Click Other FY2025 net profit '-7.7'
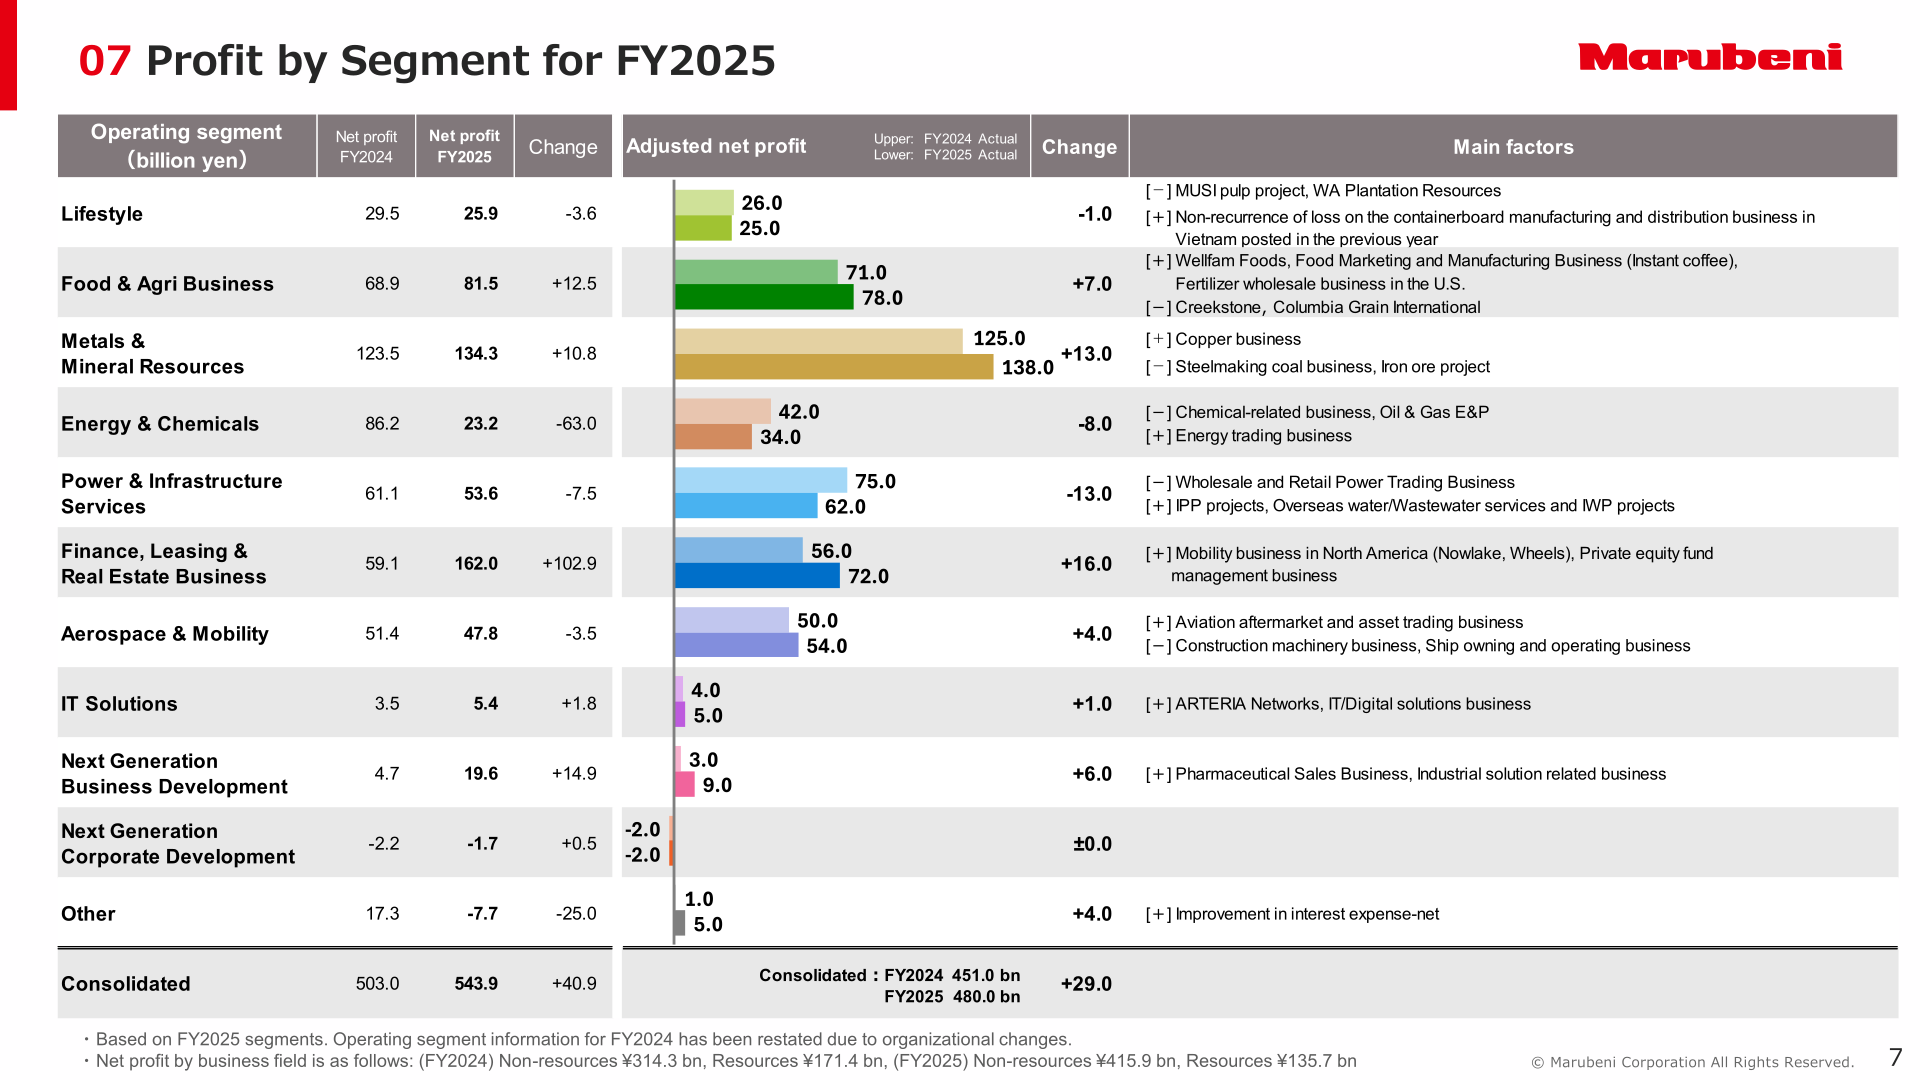Image resolution: width=1920 pixels, height=1080 pixels. pos(482,914)
